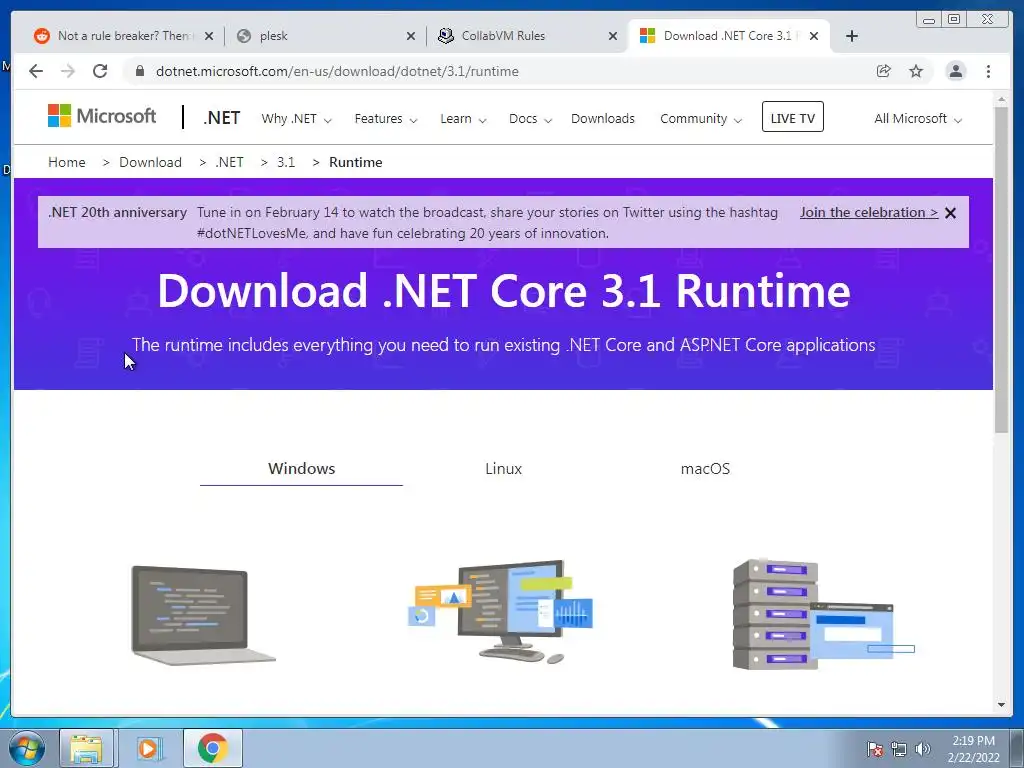The height and width of the screenshot is (768, 1024).
Task: Open the share this page icon
Action: coord(884,71)
